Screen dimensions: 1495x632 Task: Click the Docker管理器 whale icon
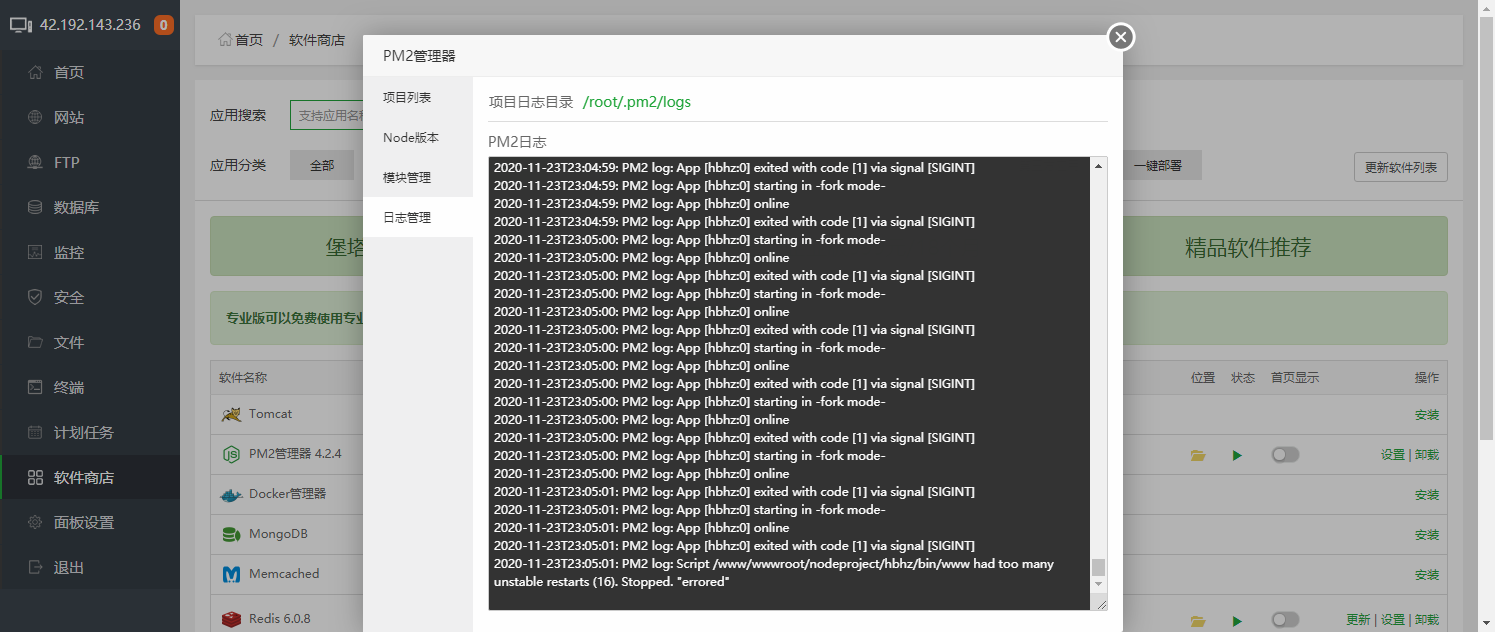click(231, 494)
